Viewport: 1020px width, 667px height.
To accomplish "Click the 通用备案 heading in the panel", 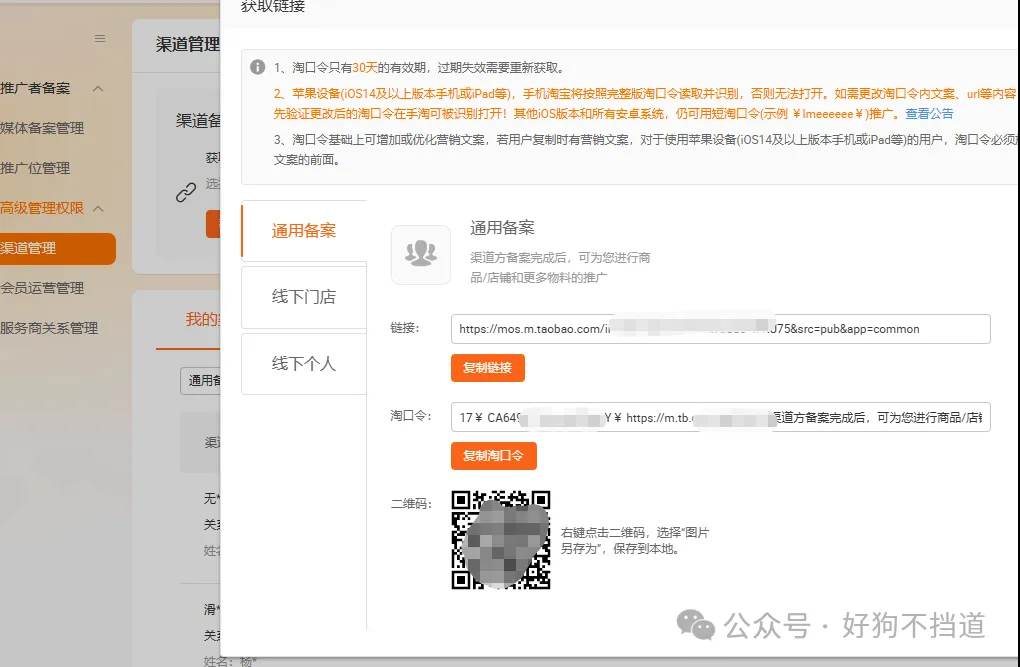I will point(502,228).
